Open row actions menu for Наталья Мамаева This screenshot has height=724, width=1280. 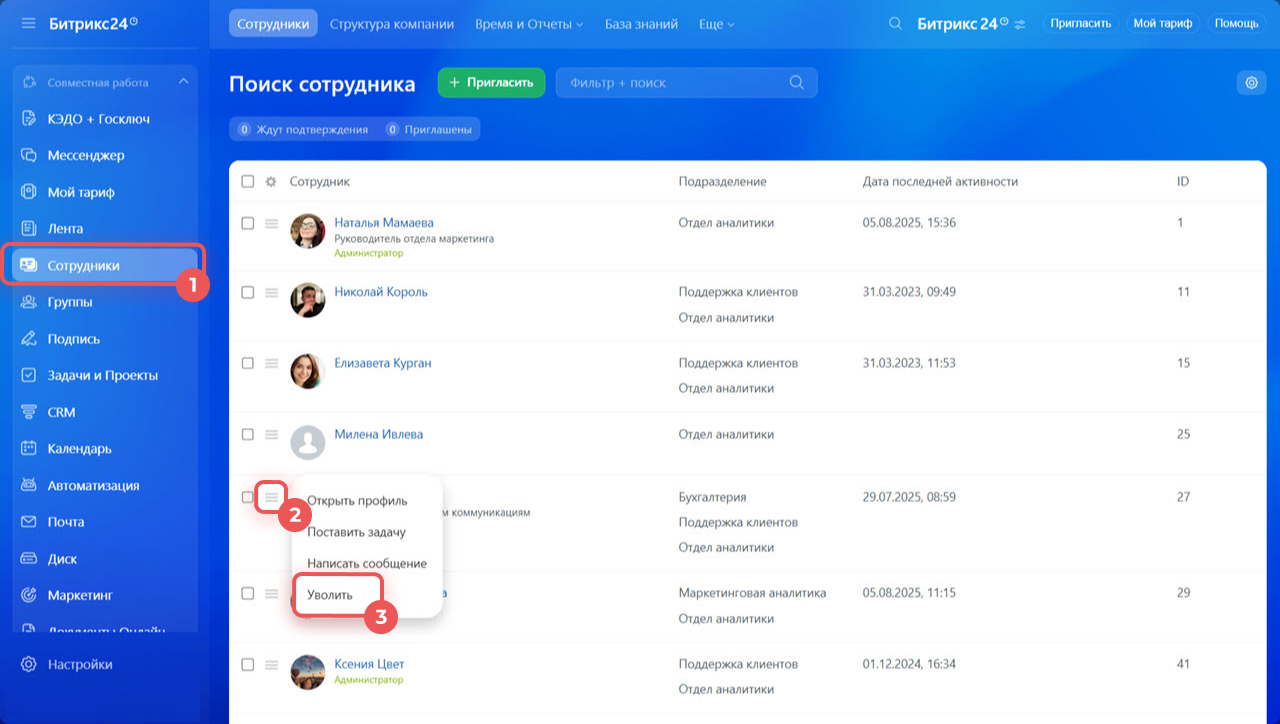tap(271, 223)
